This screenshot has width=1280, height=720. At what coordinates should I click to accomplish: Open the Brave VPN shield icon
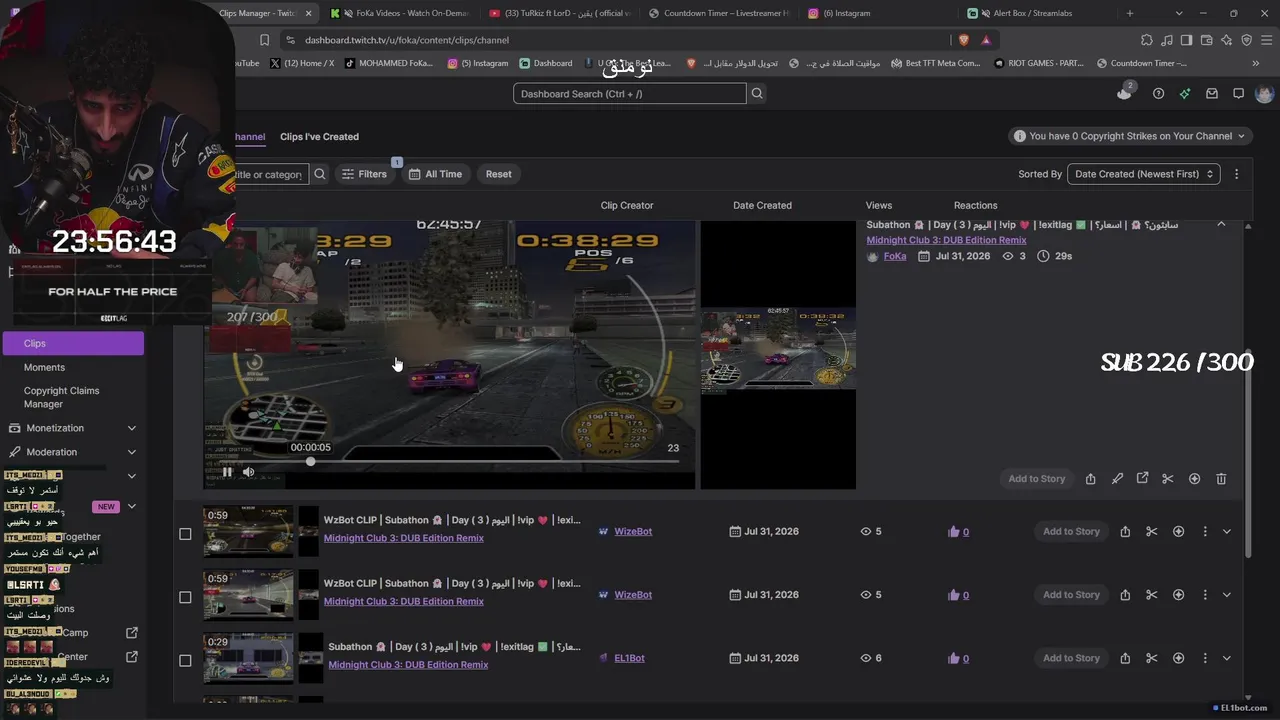[x=1246, y=40]
